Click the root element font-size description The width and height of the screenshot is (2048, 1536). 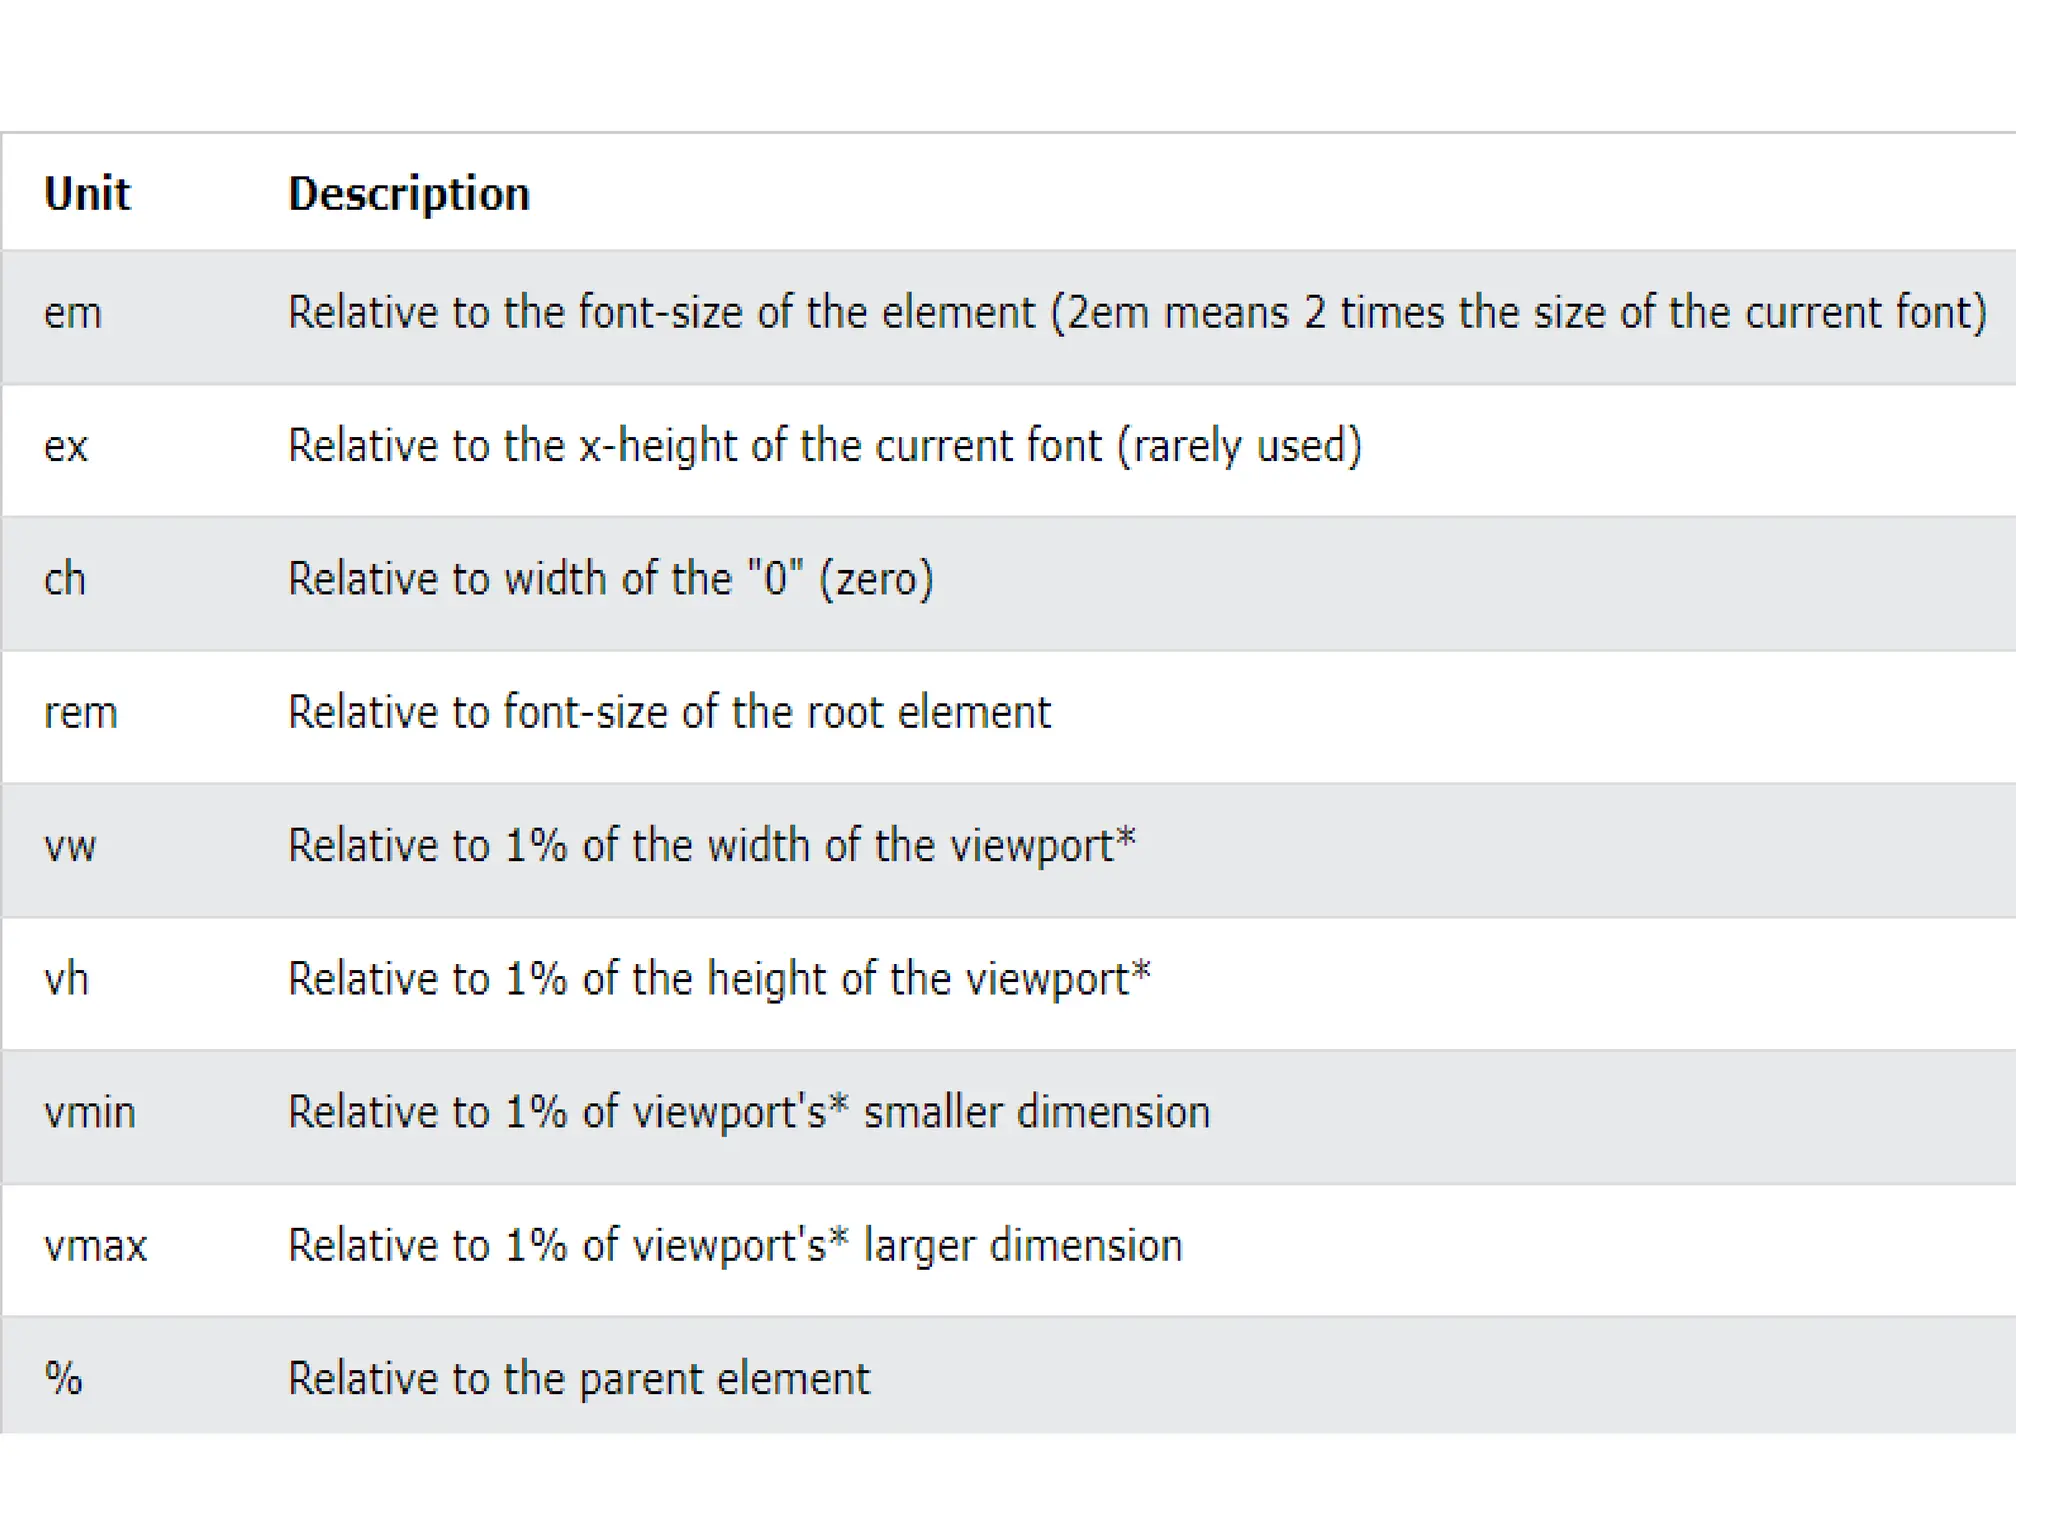(x=669, y=713)
